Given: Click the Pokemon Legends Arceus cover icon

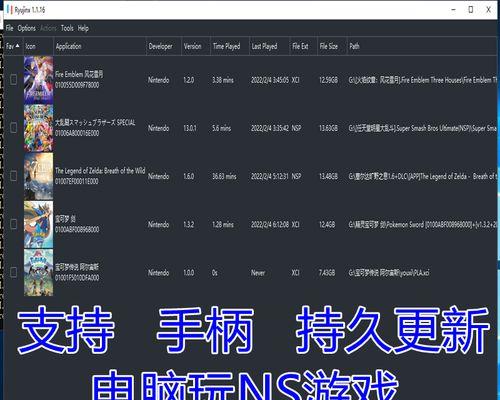Looking at the screenshot, I should pyautogui.click(x=38, y=272).
